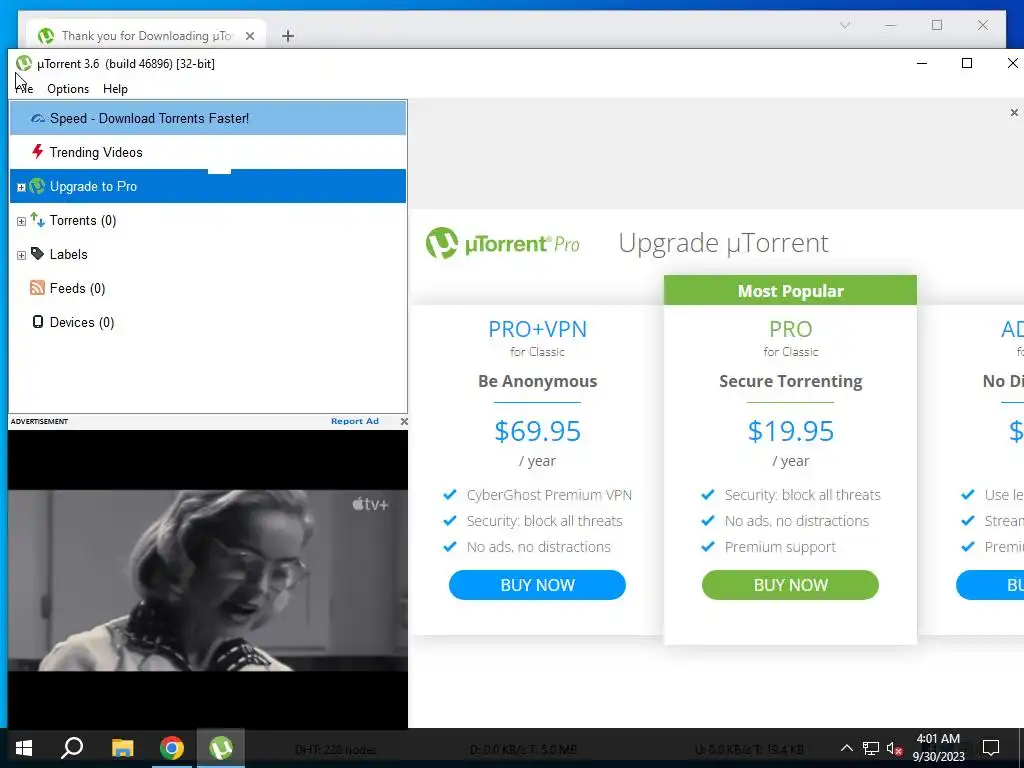Click the $69.95 price text
1024x768 pixels.
coord(537,431)
